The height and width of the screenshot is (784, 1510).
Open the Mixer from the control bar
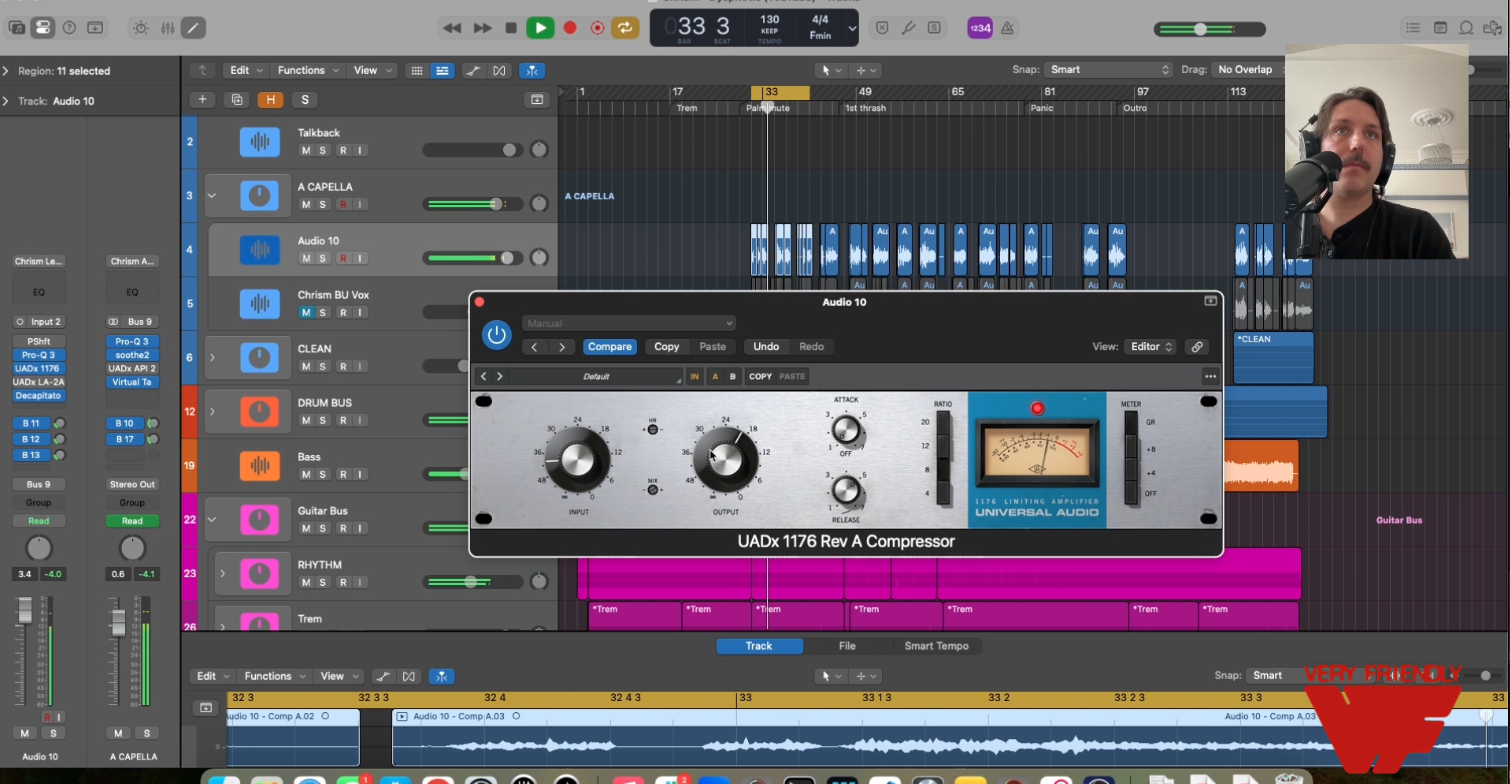[x=167, y=28]
